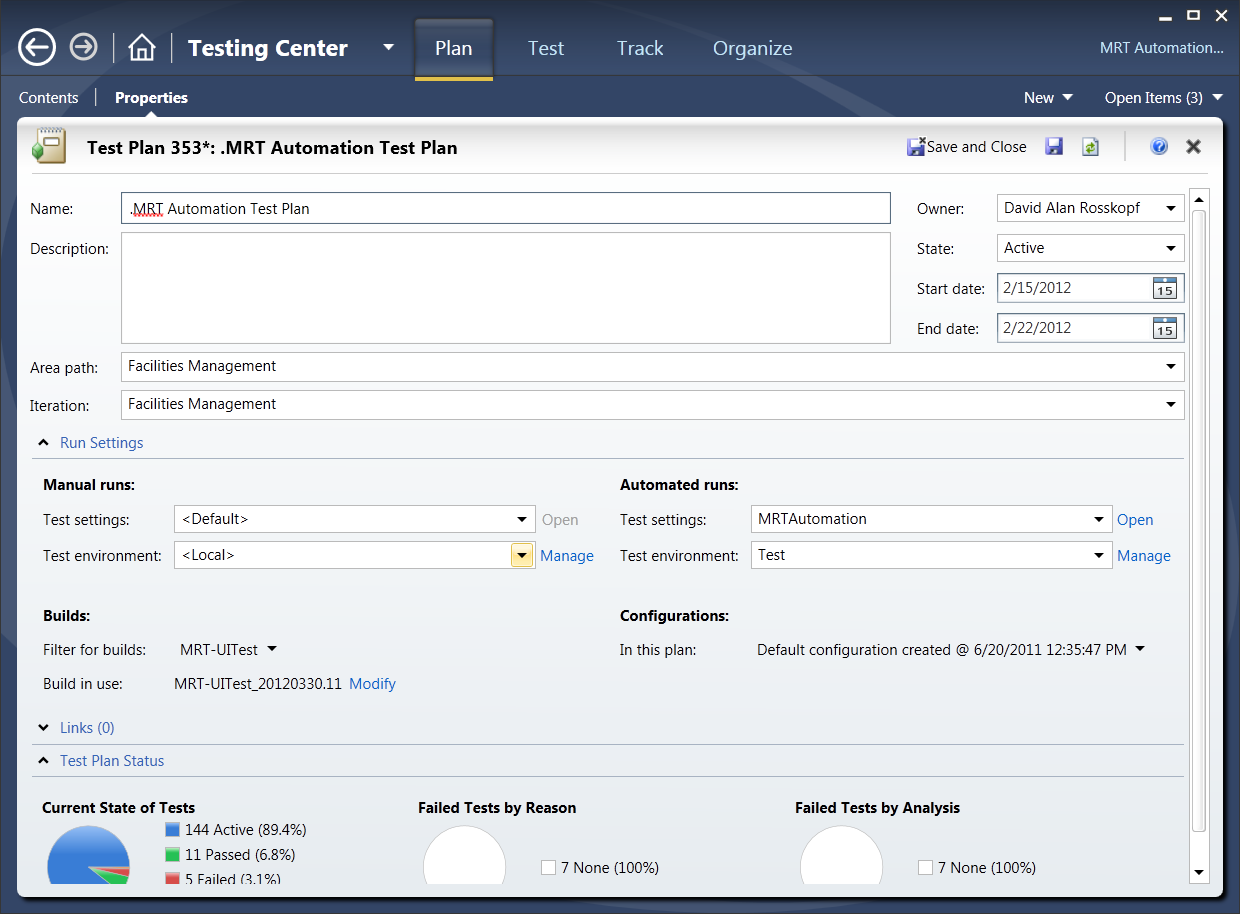Open help with the question mark icon
The width and height of the screenshot is (1240, 914).
(1159, 147)
